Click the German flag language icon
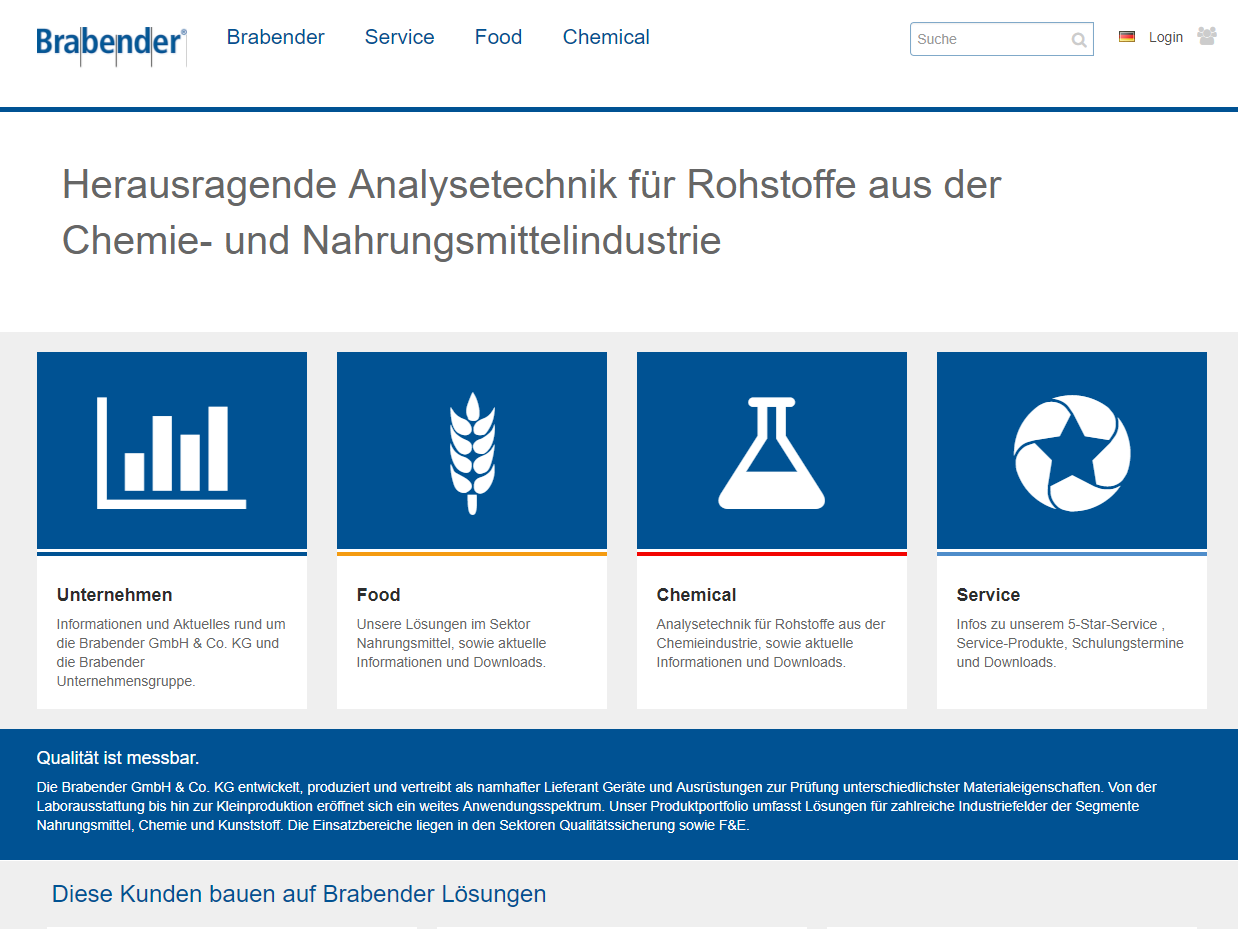 pyautogui.click(x=1127, y=37)
